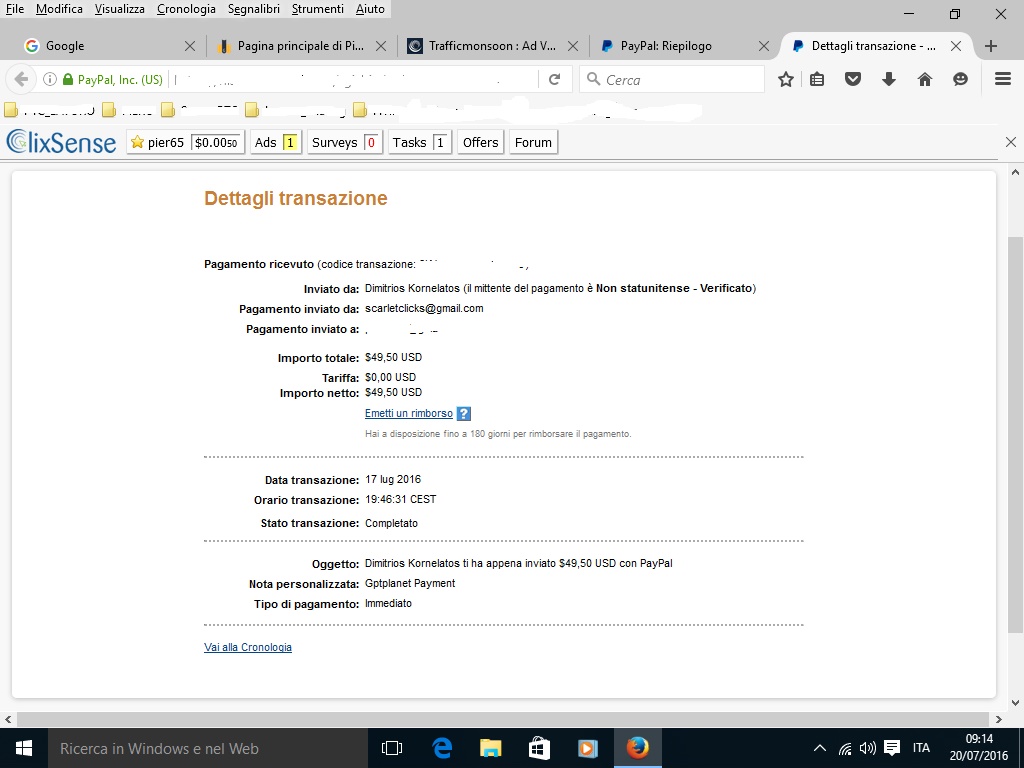Show hidden tray icons chevron

820,748
